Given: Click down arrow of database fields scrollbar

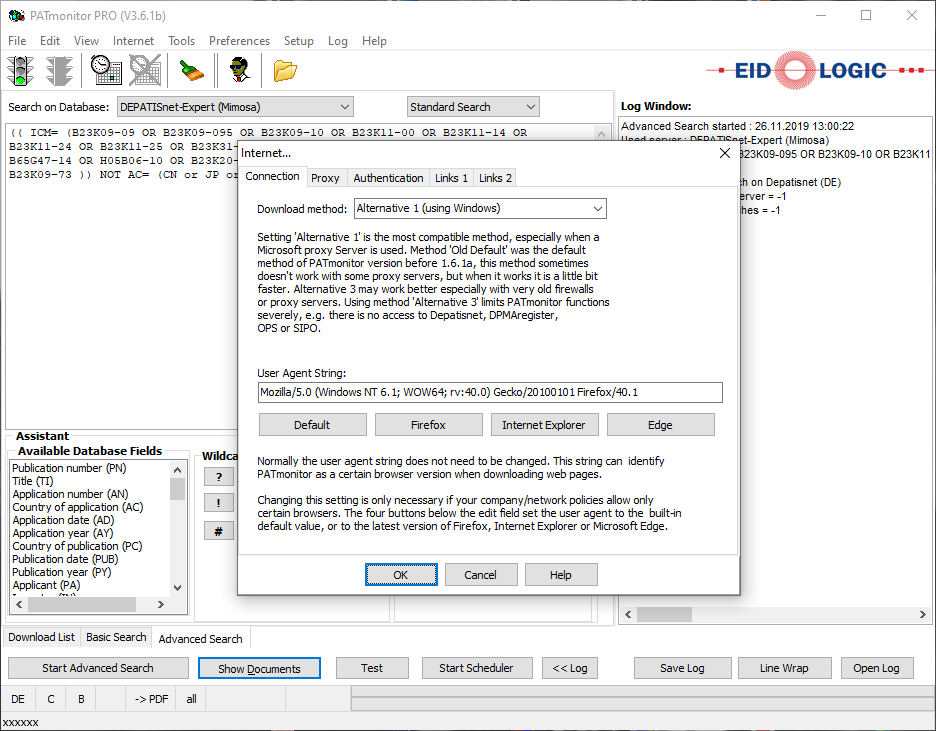Looking at the screenshot, I should click(177, 588).
